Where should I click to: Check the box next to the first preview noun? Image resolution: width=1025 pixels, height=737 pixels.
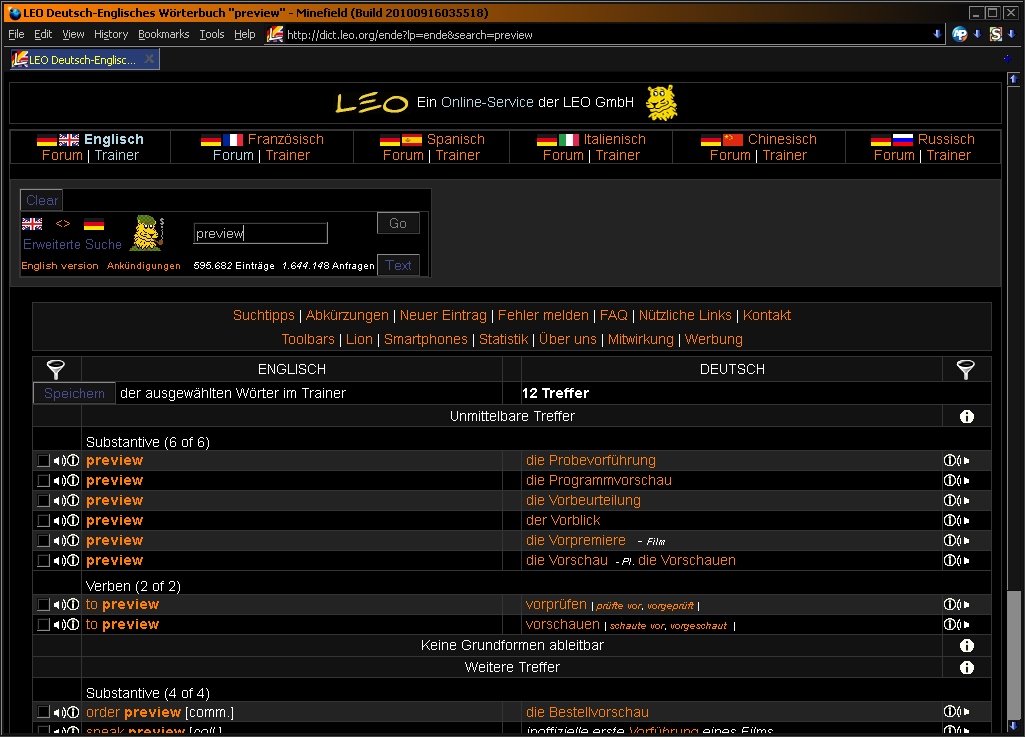pyautogui.click(x=41, y=460)
